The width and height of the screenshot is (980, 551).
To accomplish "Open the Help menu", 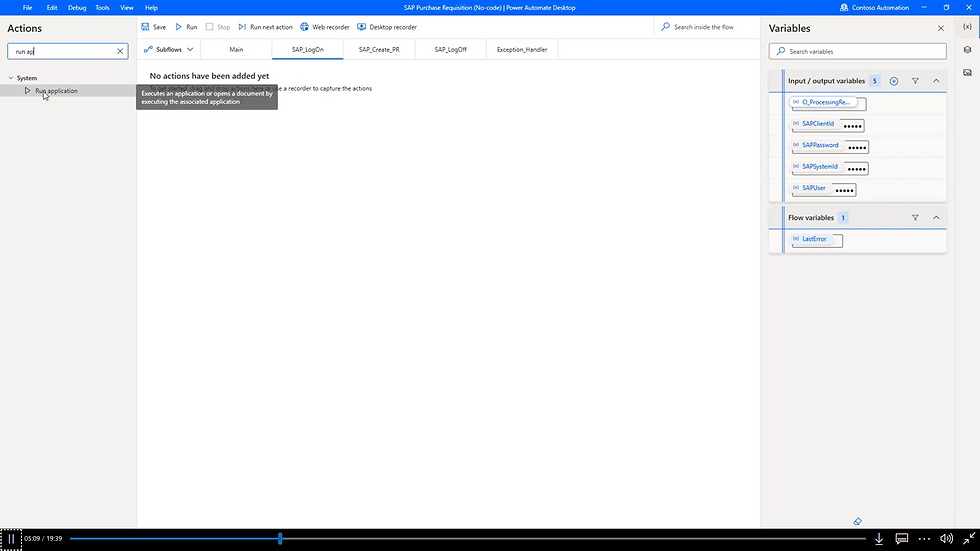I will coord(151,7).
